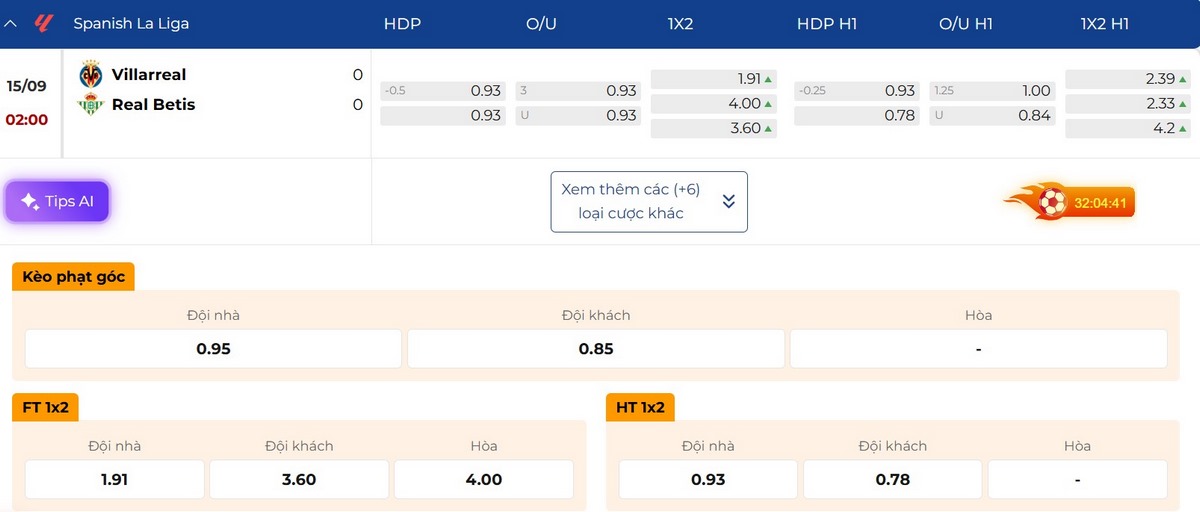Pick 1X2 H1 odds 4.2

click(1128, 128)
